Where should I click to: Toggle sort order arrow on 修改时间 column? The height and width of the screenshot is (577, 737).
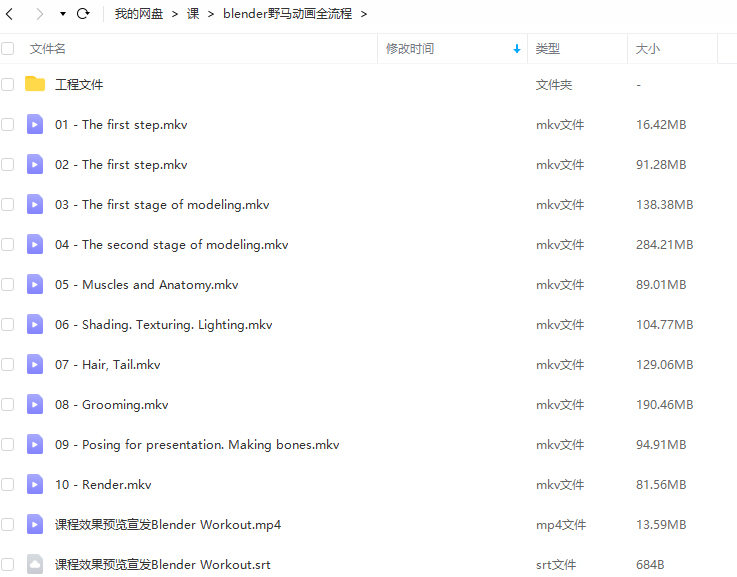(517, 49)
